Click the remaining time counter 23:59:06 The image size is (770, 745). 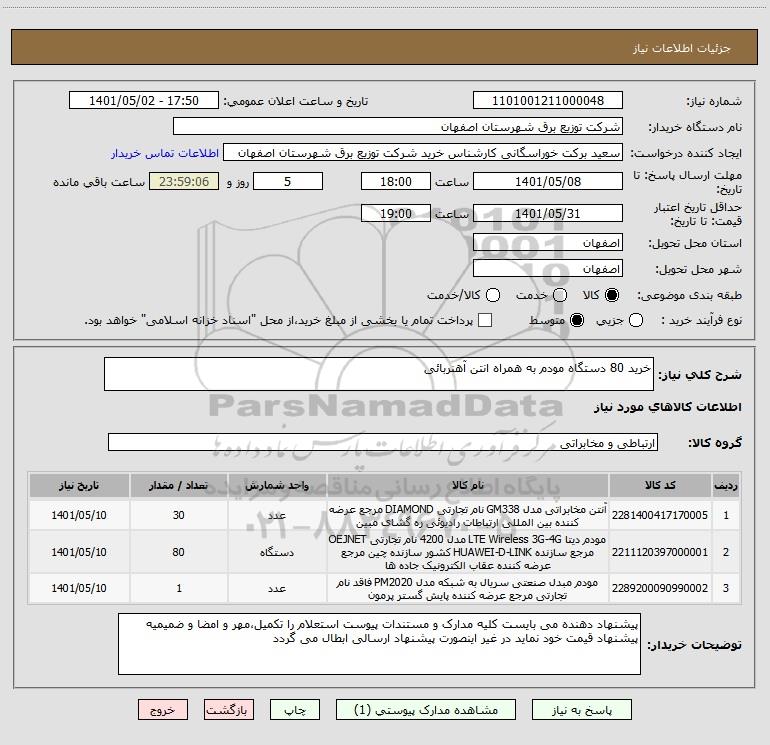[x=184, y=181]
